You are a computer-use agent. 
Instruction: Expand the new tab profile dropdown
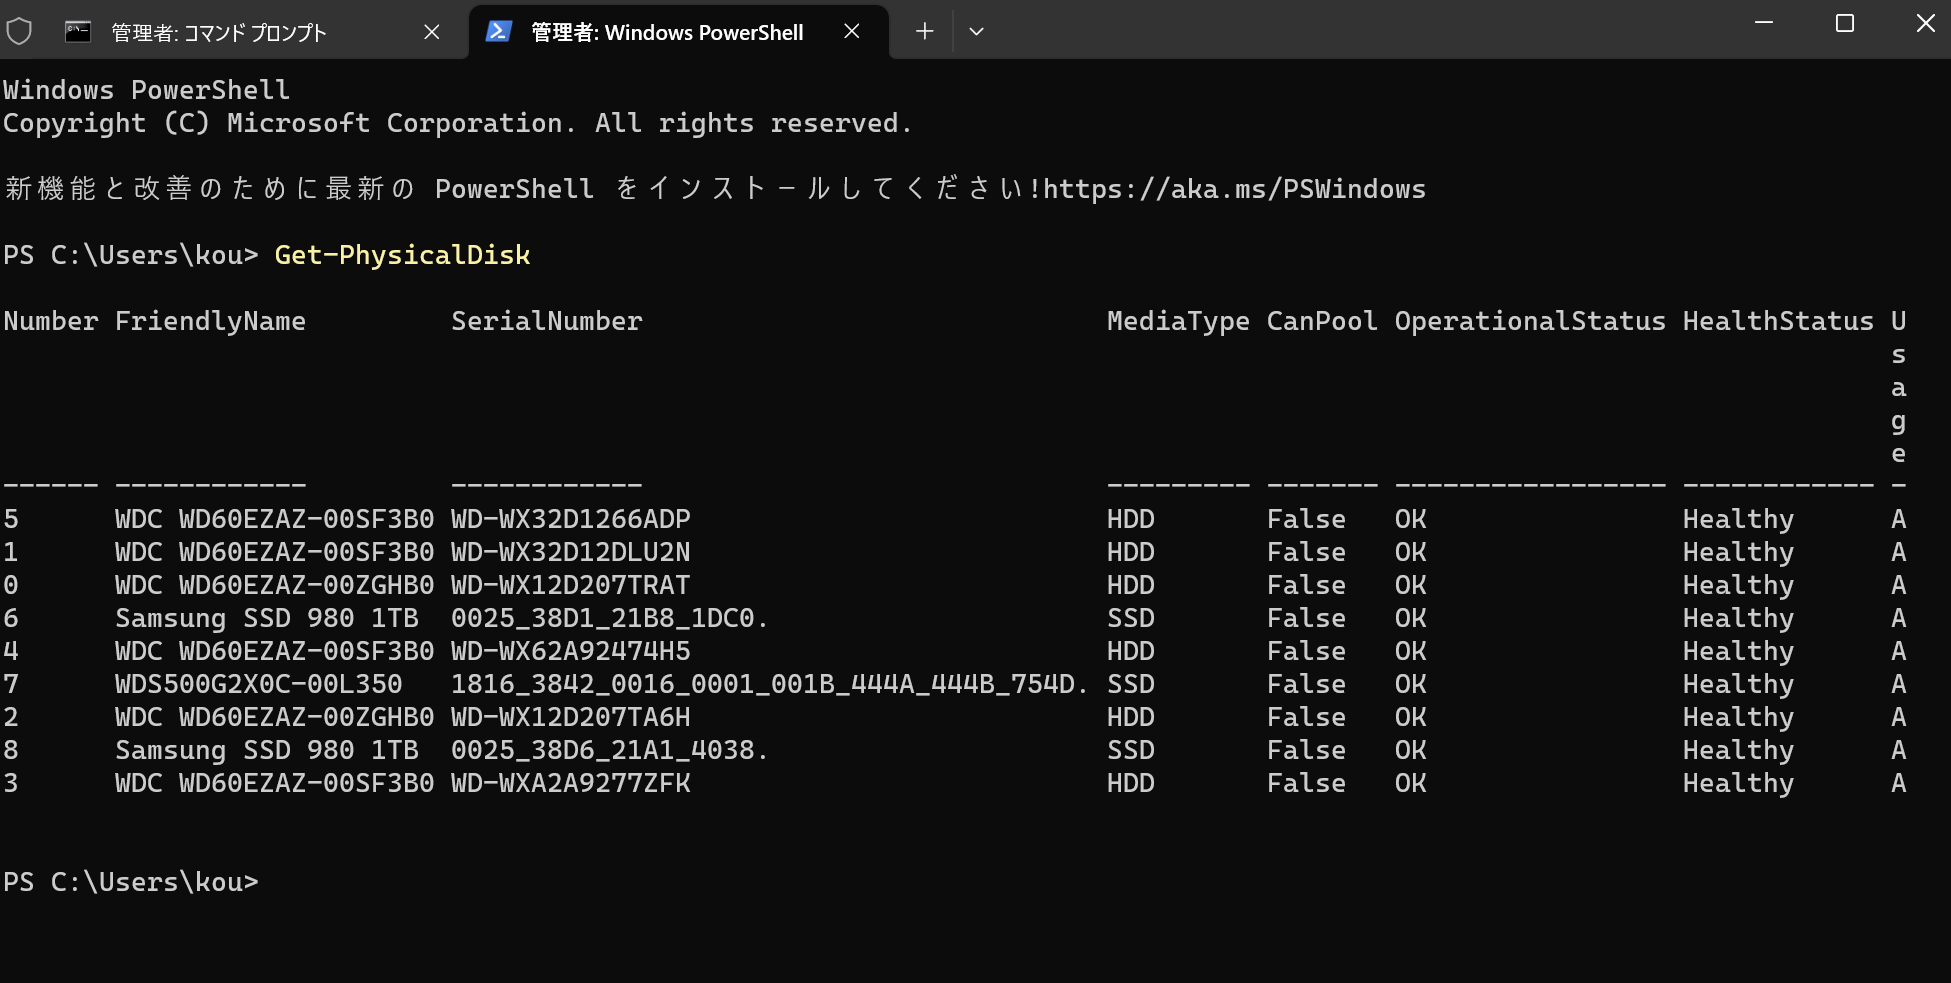(x=977, y=32)
